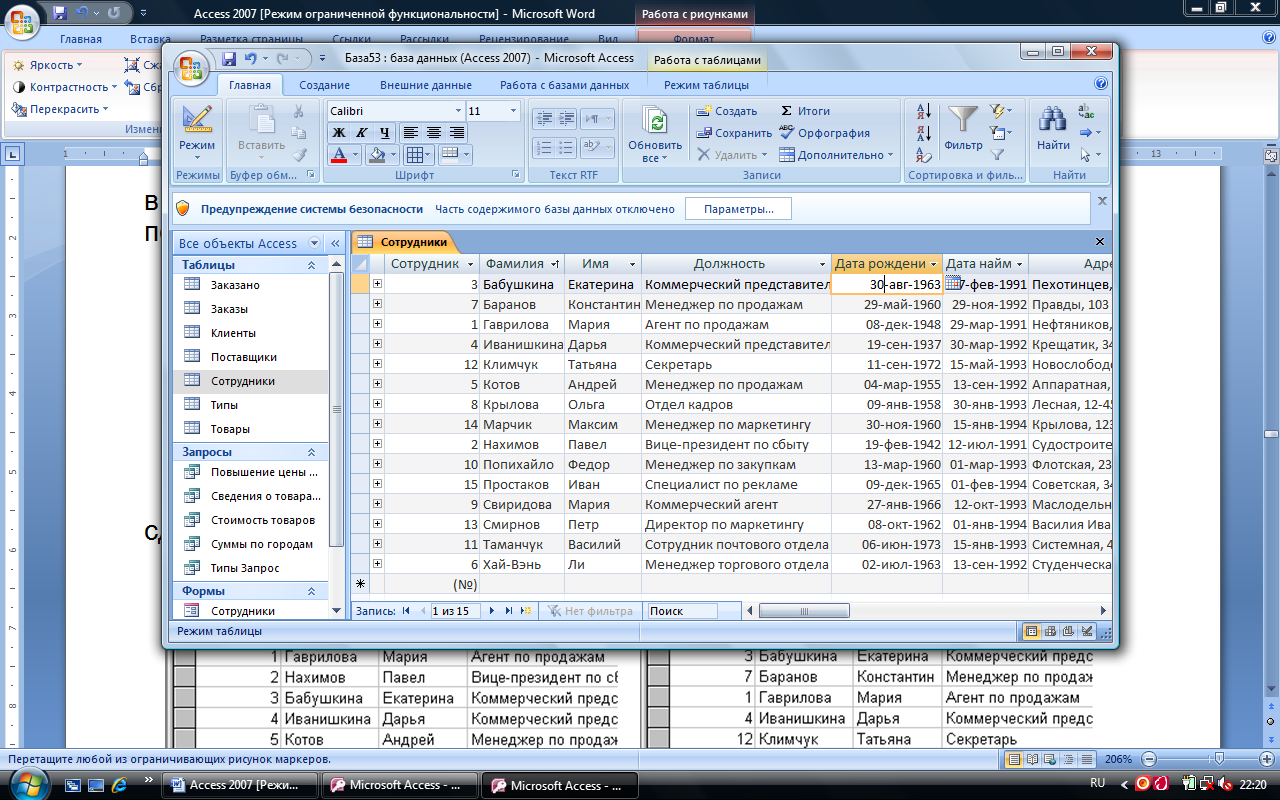Click the Поиск search box in navigation bar
This screenshot has width=1280, height=800.
pos(681,610)
